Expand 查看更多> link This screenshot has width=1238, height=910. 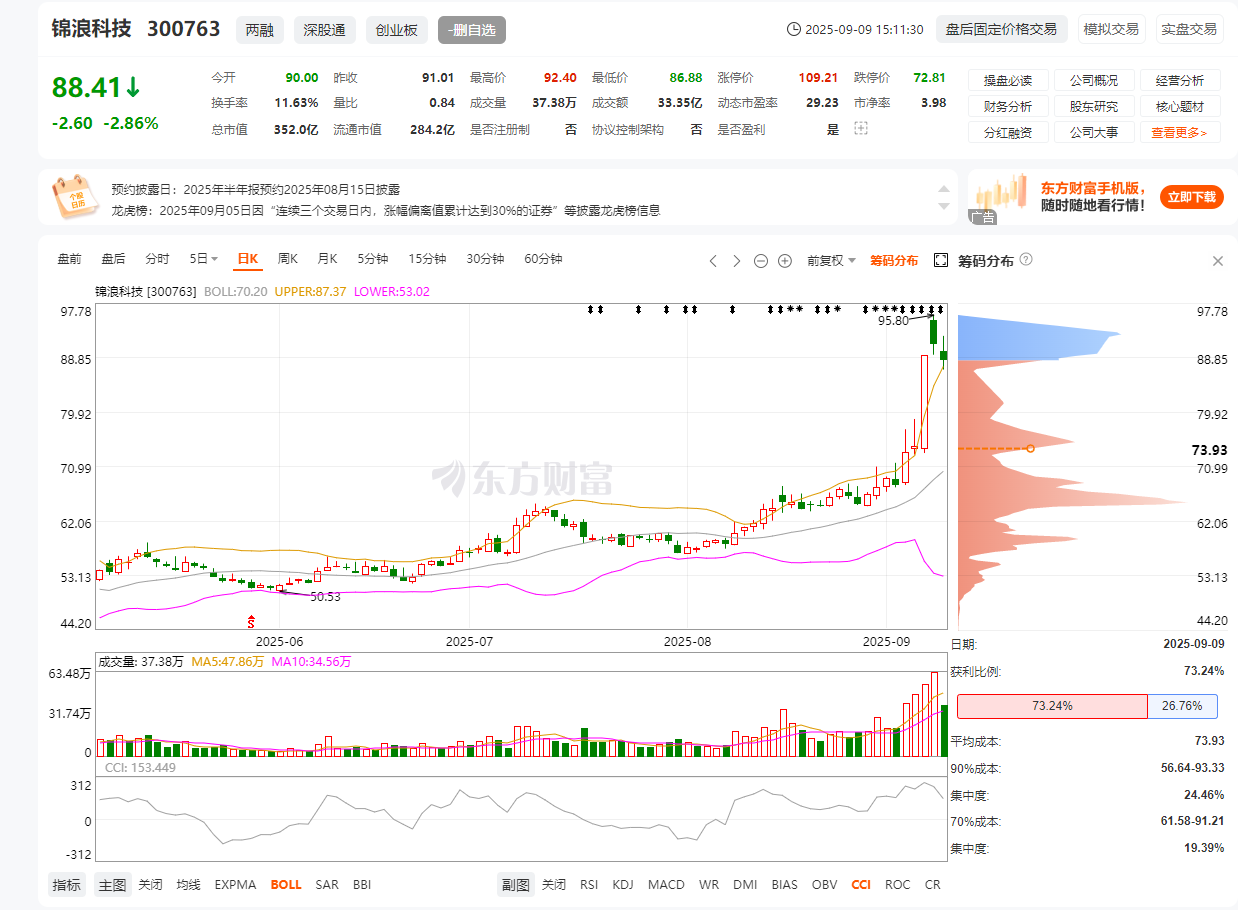point(1180,132)
